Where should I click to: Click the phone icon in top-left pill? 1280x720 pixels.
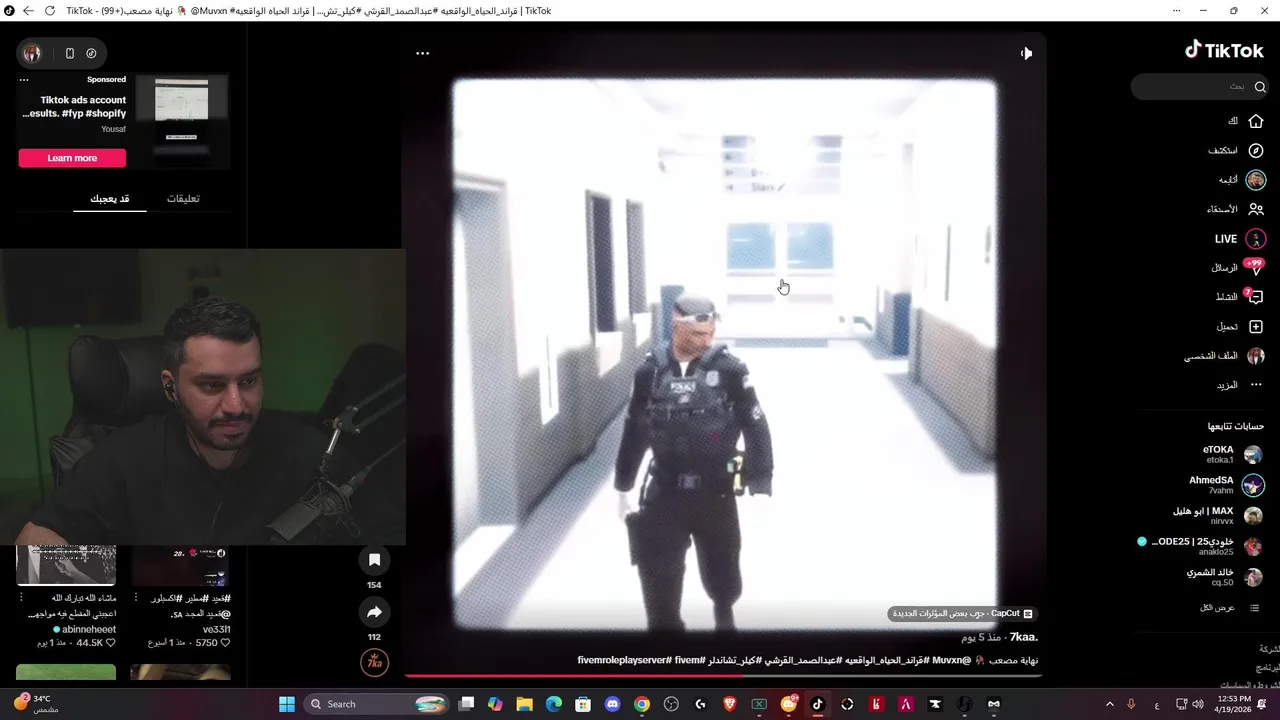[69, 53]
